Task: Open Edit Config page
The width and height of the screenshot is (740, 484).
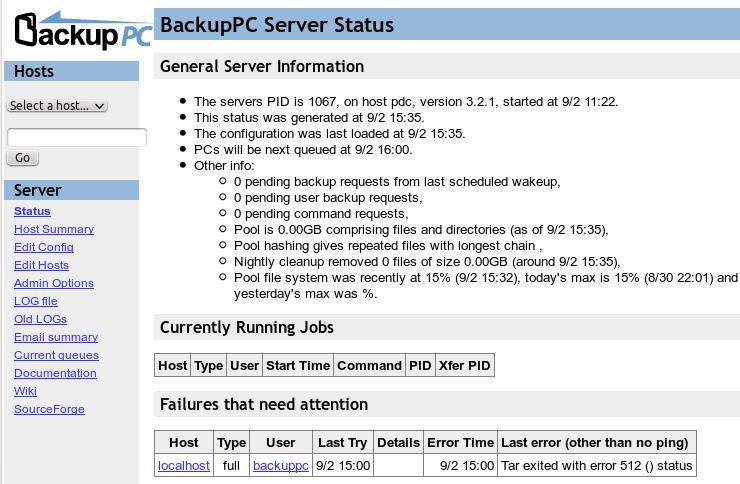Action: 44,247
